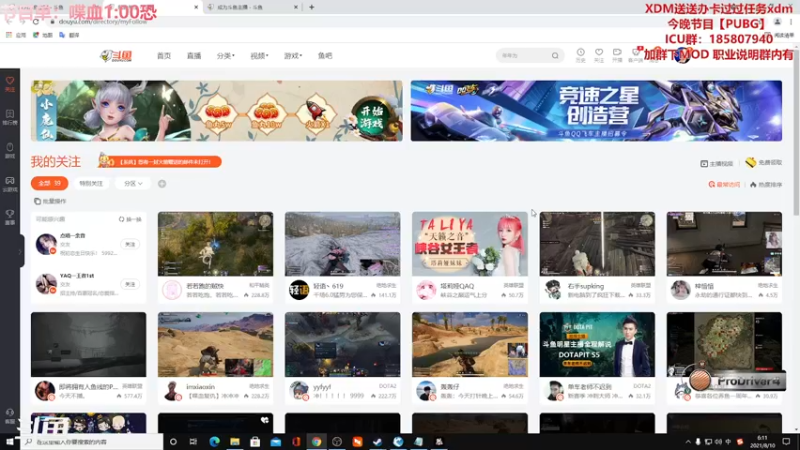
Task: Open Microsoft Edge on the taskbar
Action: (214, 442)
